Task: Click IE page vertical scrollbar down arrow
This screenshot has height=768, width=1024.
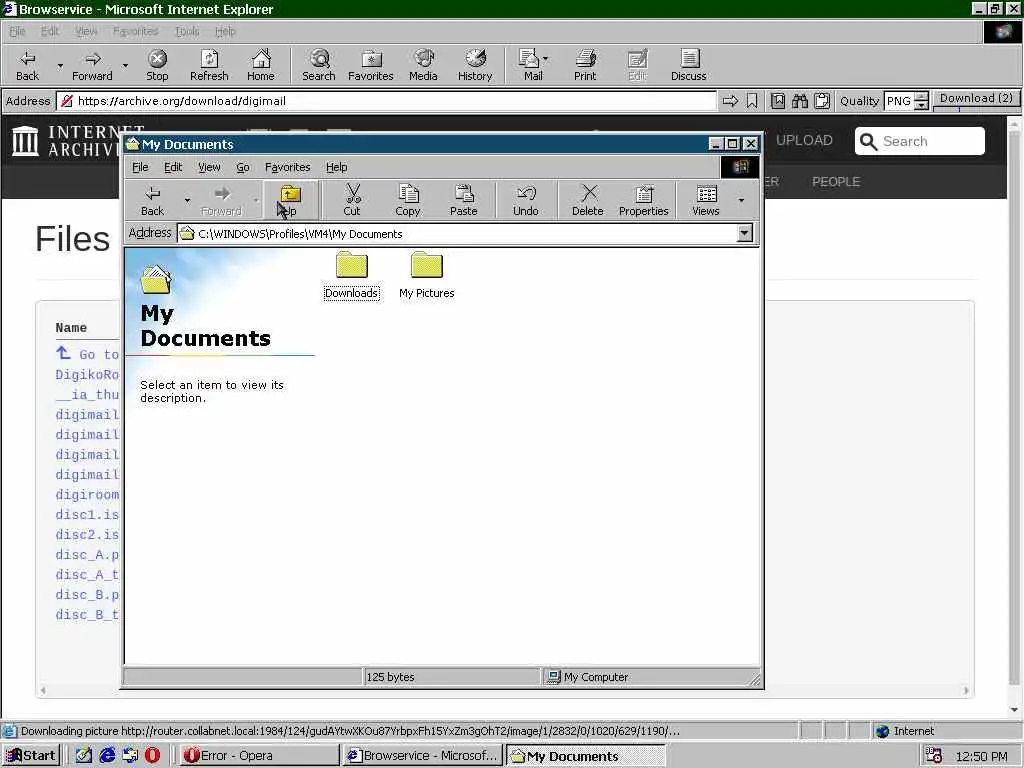Action: pyautogui.click(x=1014, y=710)
